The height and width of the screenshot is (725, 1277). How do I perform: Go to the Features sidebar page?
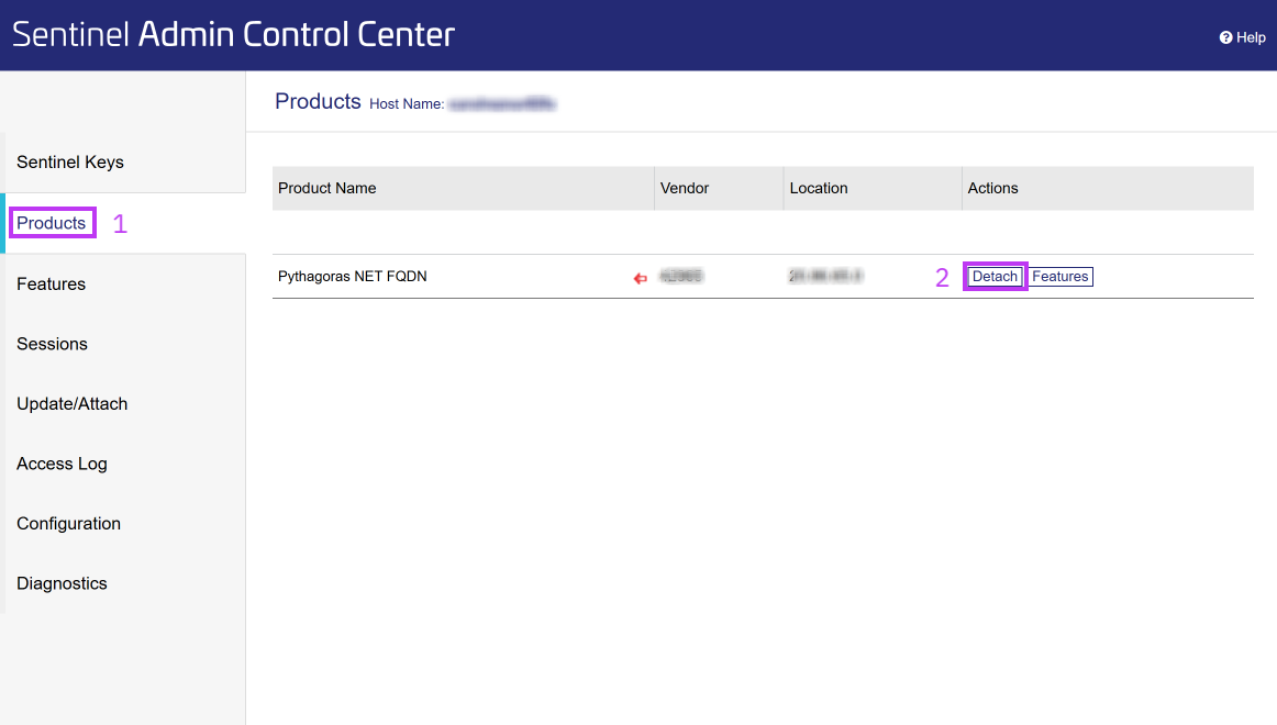click(x=51, y=284)
